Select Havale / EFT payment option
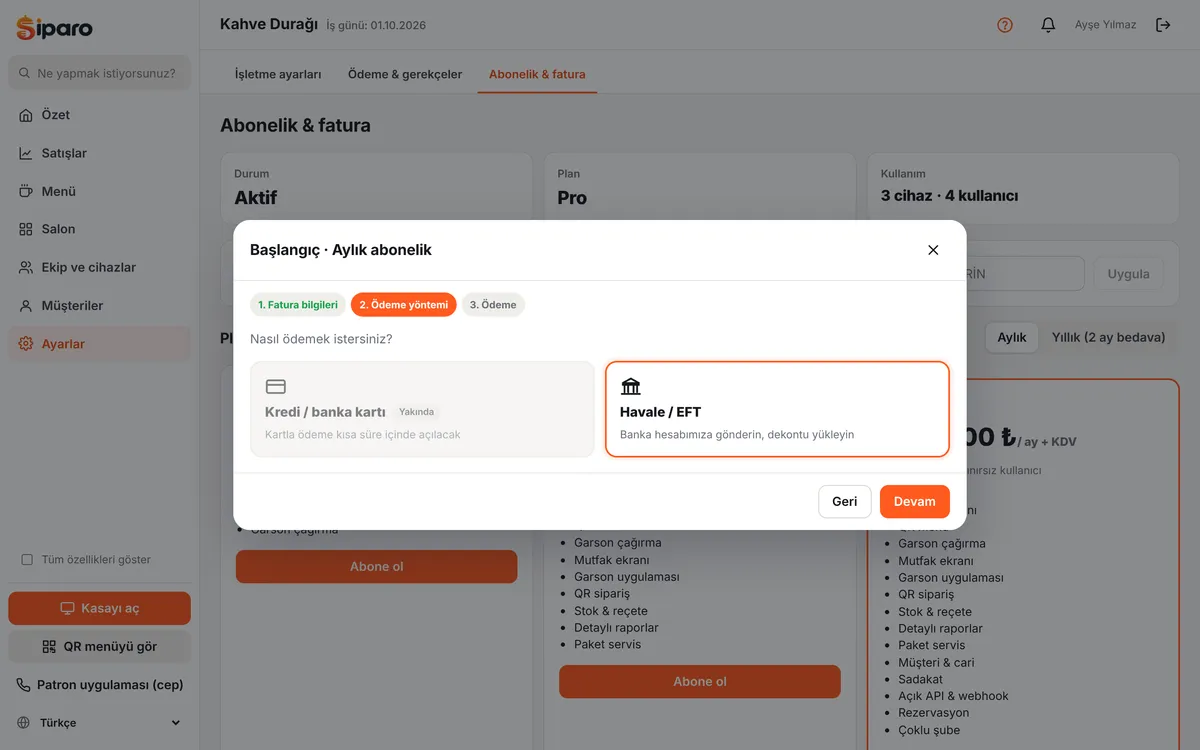 pyautogui.click(x=777, y=409)
